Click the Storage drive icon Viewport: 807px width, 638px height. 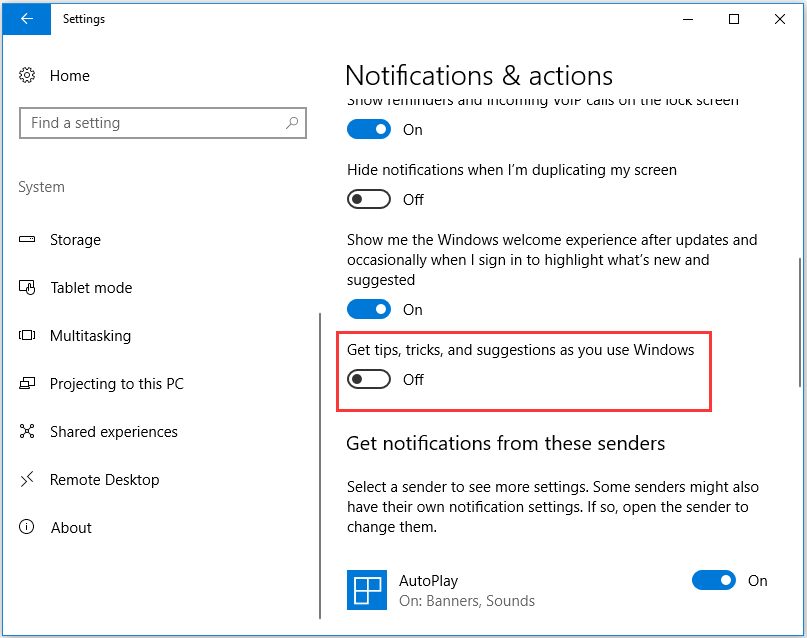click(28, 240)
